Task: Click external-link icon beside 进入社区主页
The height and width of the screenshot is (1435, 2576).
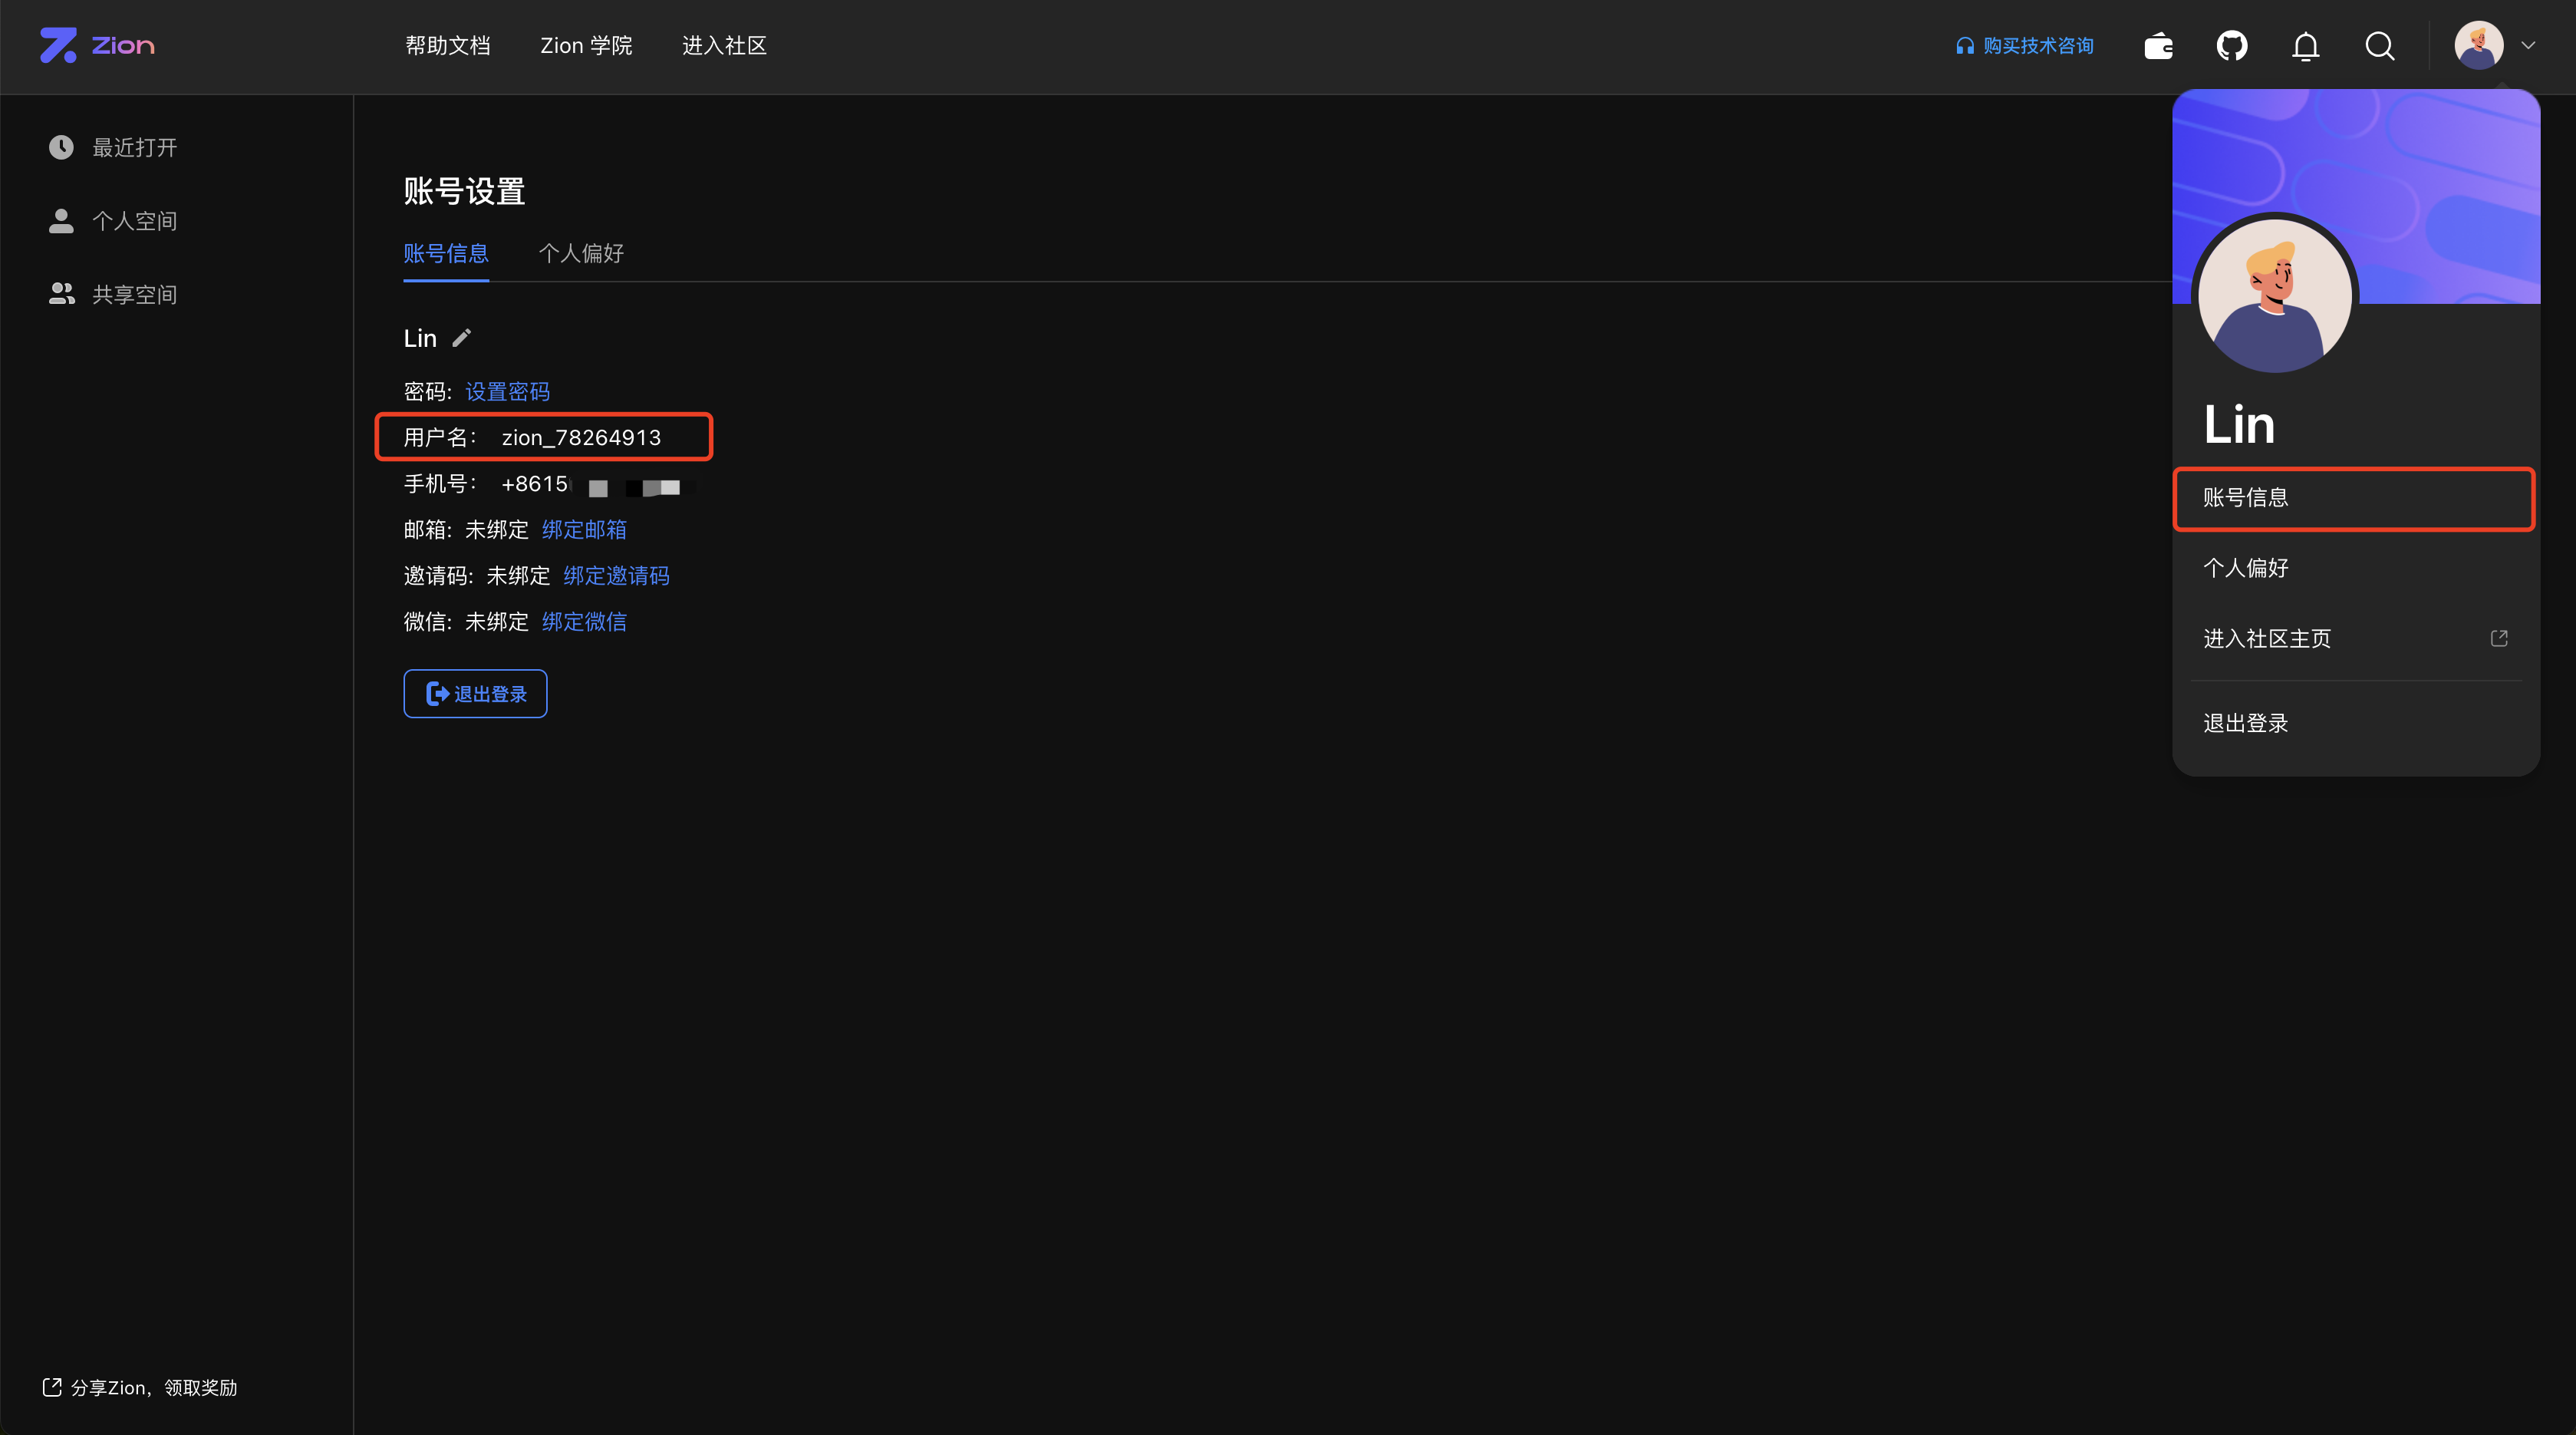Action: pos(2499,638)
